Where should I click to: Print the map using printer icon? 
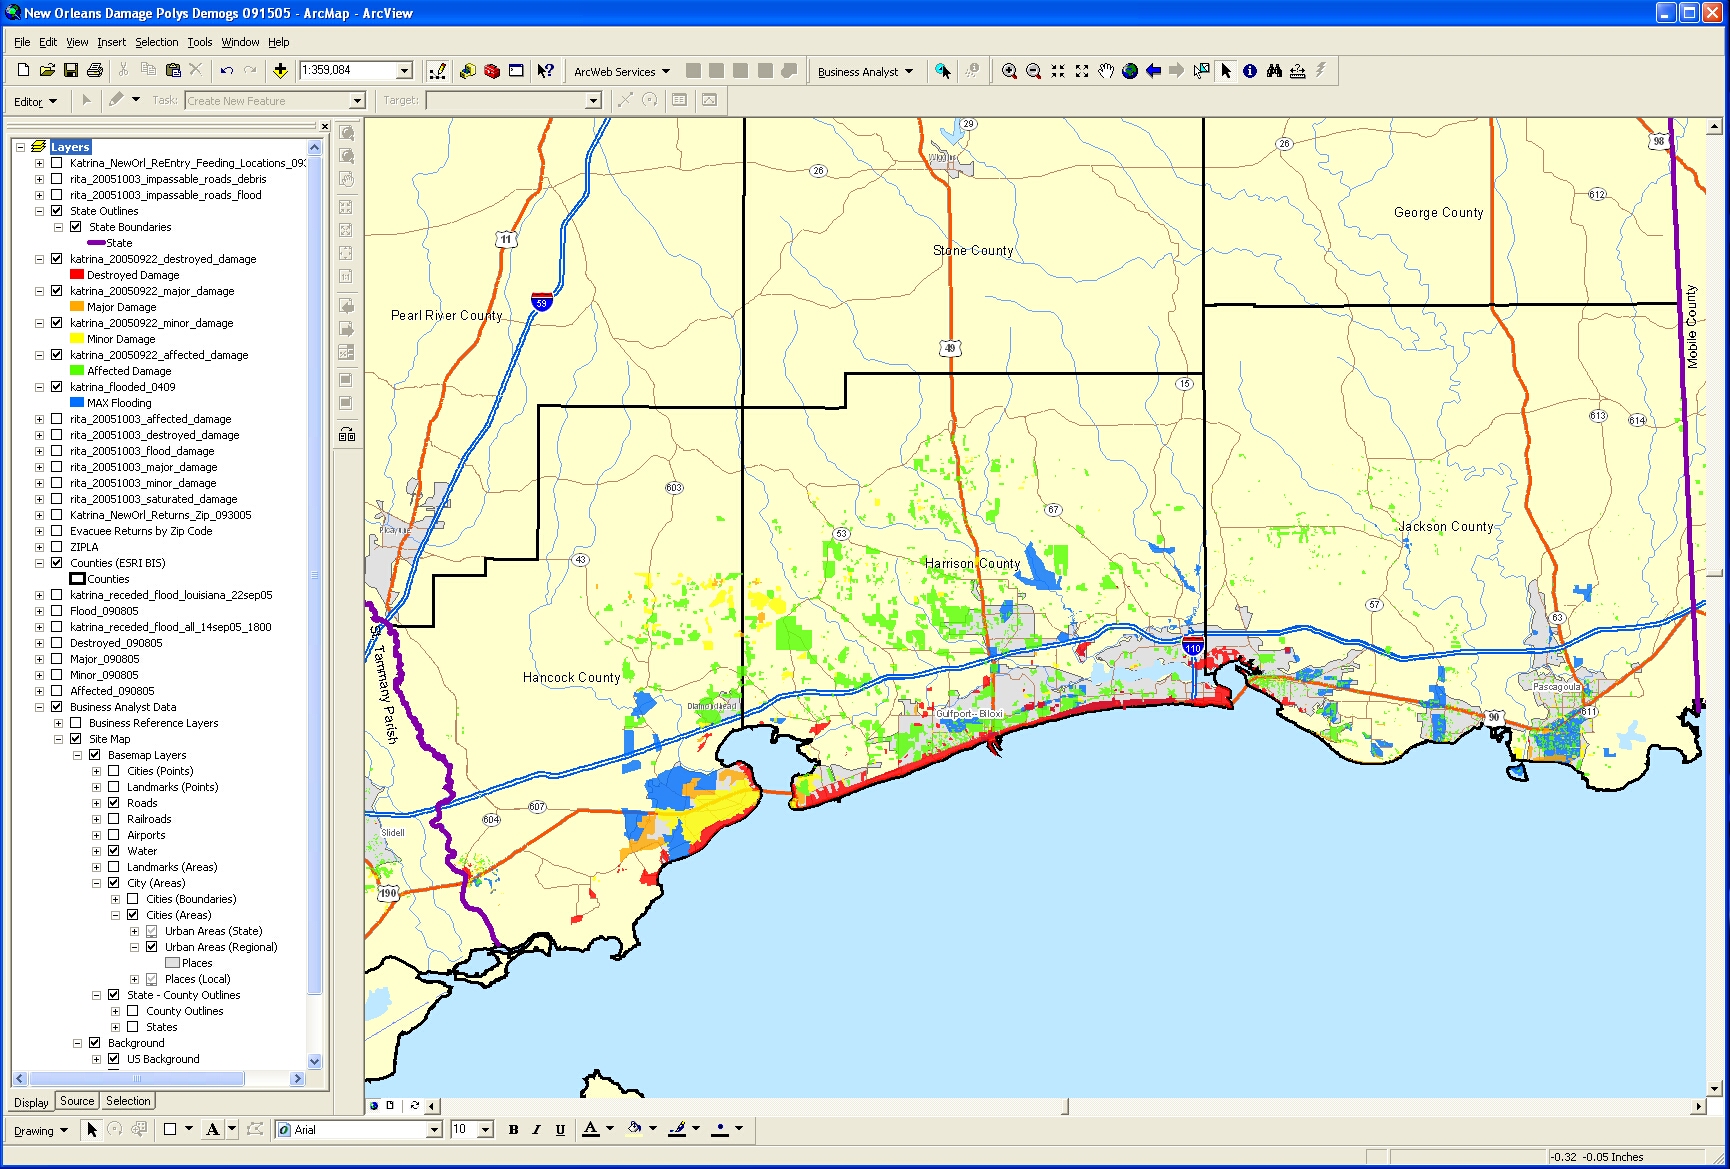pyautogui.click(x=95, y=70)
